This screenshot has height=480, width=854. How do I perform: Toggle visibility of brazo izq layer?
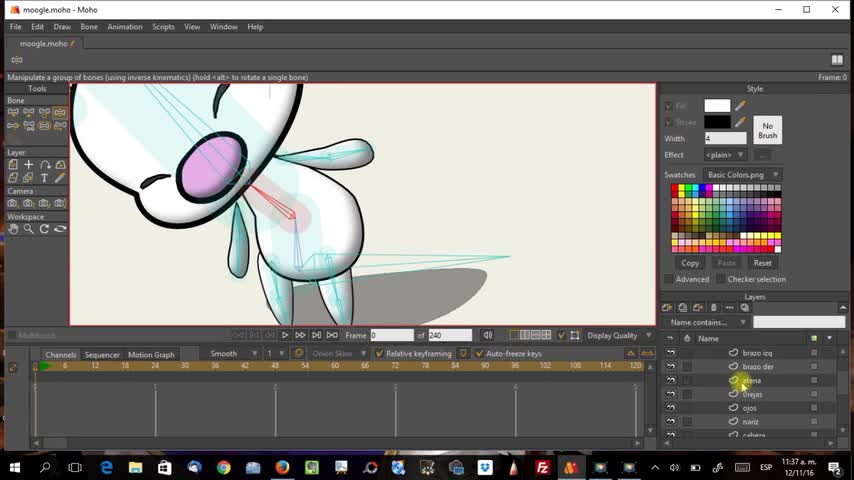(671, 353)
